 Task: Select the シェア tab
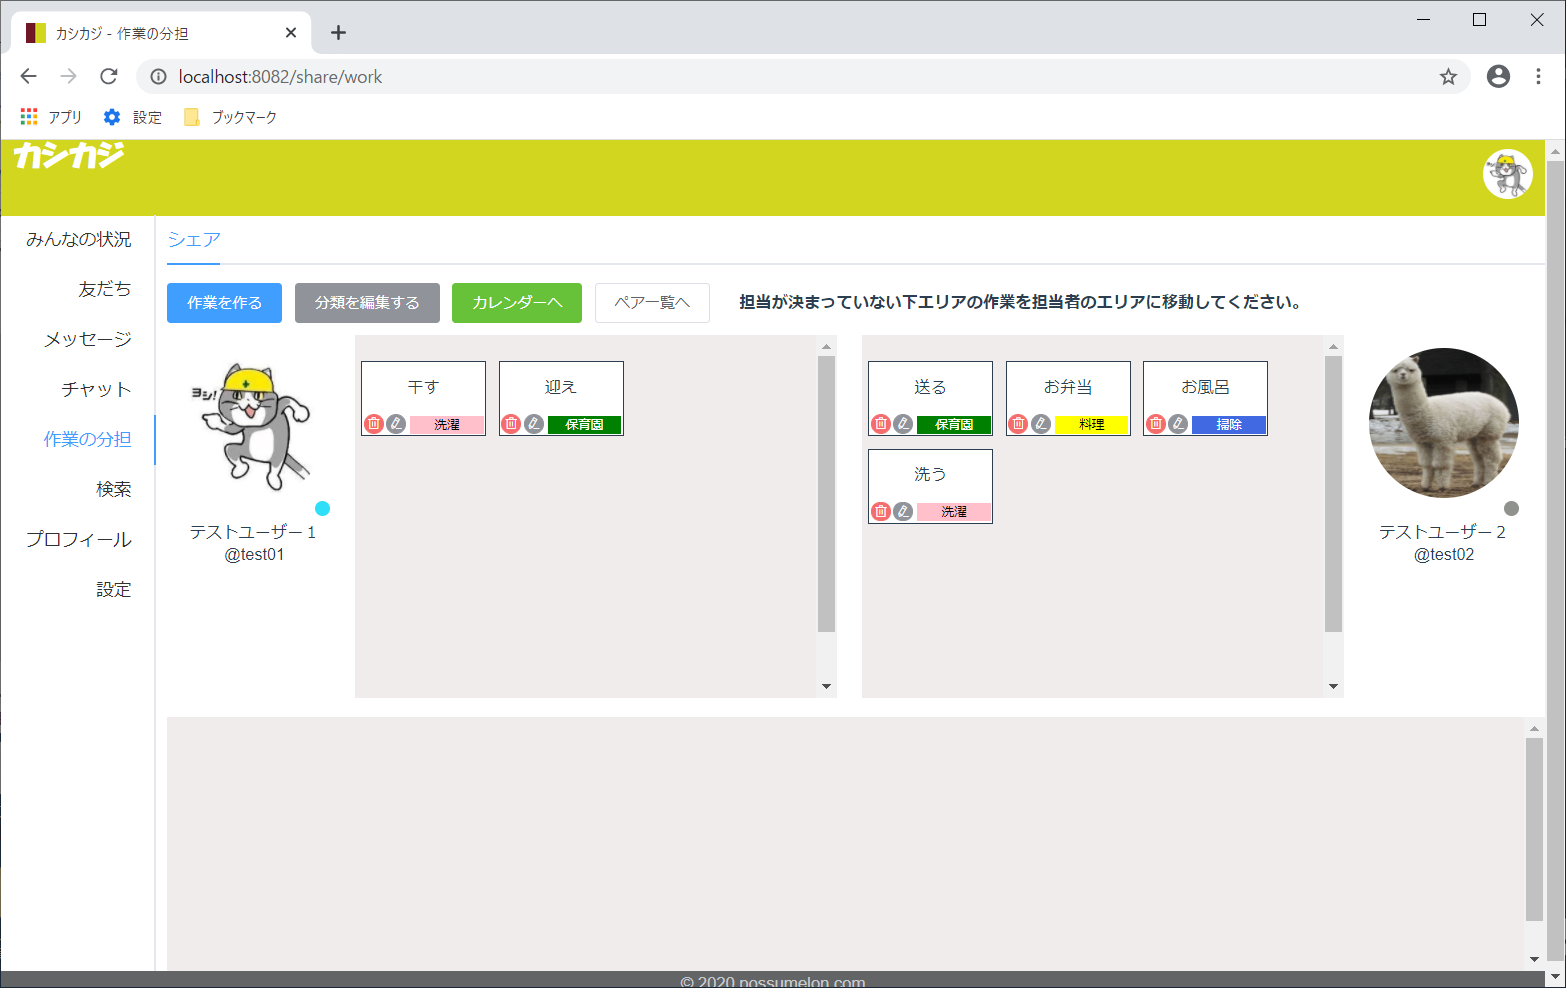tap(194, 240)
